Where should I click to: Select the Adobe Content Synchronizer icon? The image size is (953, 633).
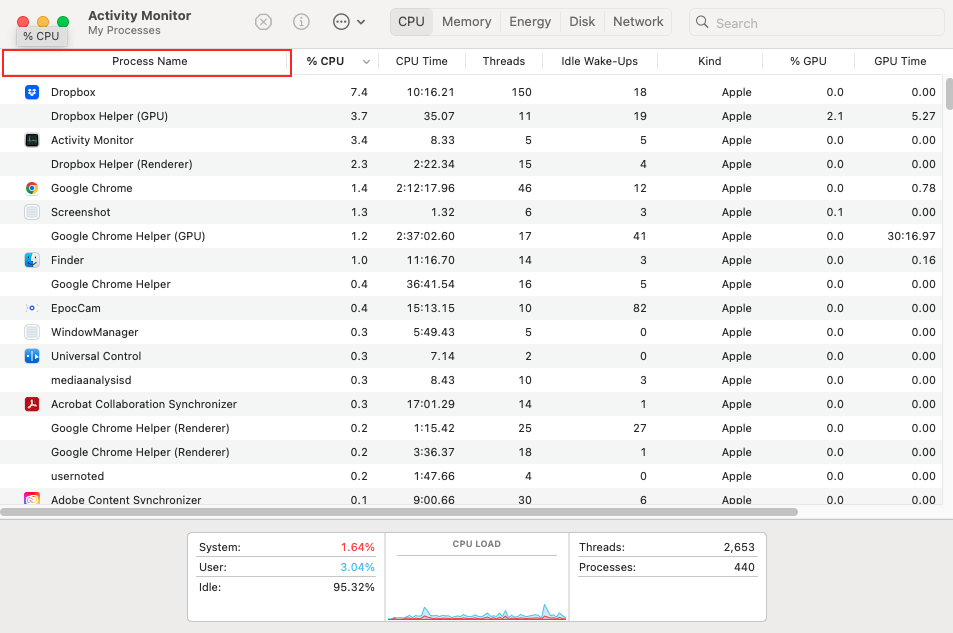coord(32,499)
